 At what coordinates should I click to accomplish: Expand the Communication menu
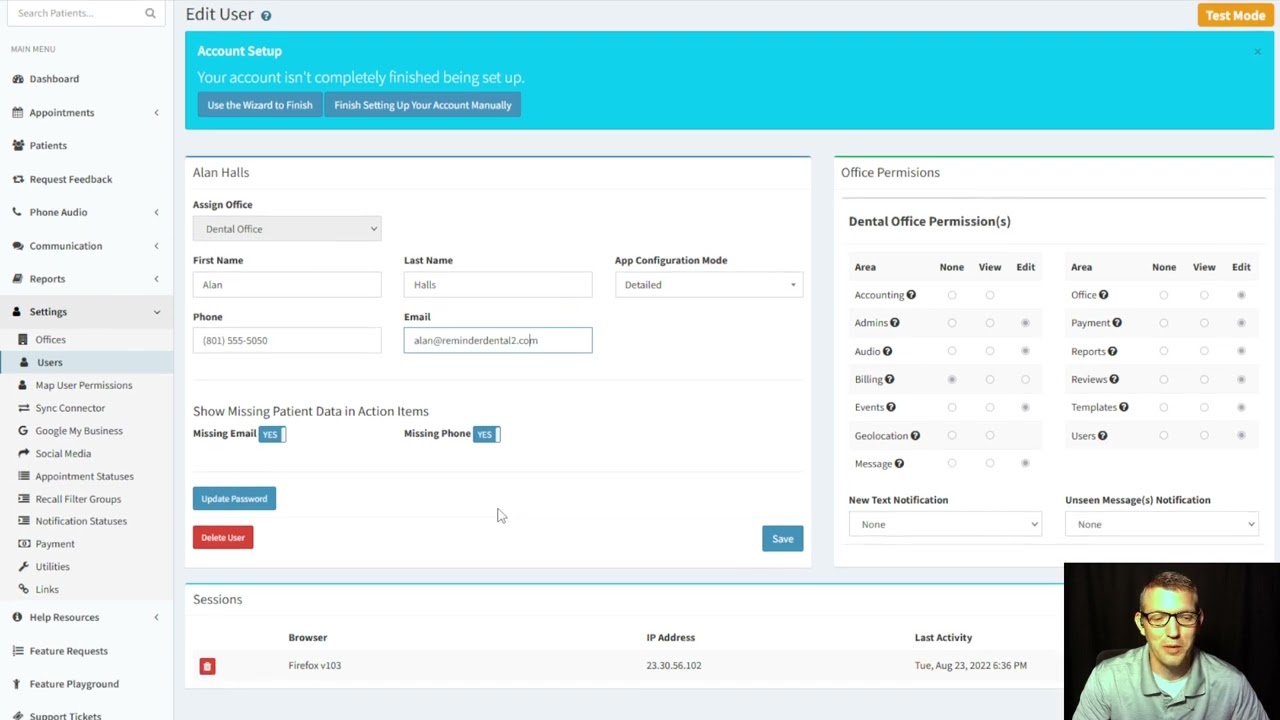[x=86, y=246]
